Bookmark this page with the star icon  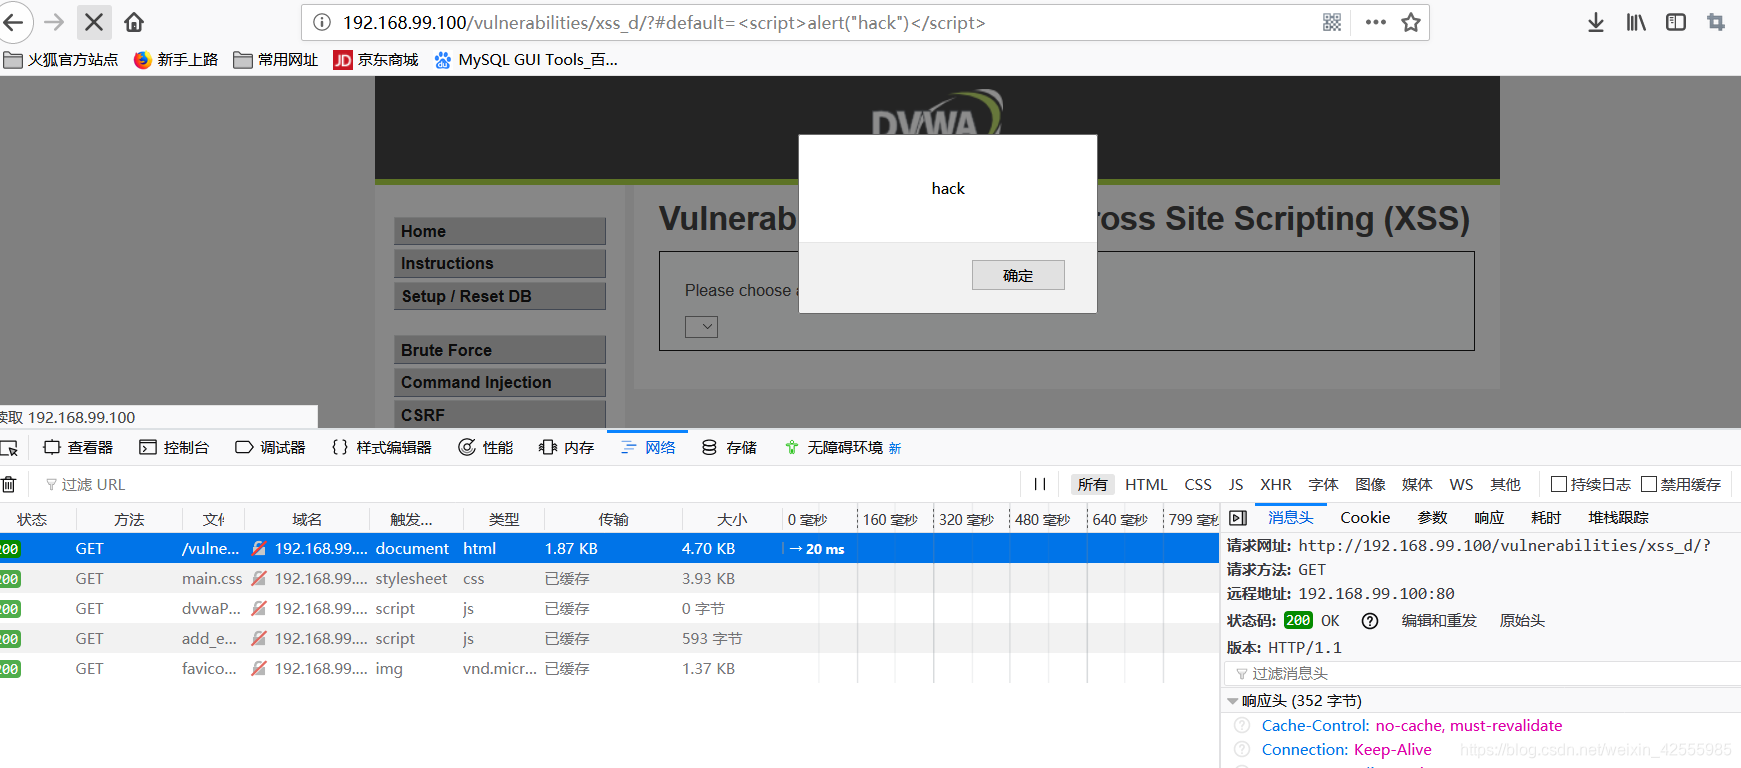[1411, 22]
